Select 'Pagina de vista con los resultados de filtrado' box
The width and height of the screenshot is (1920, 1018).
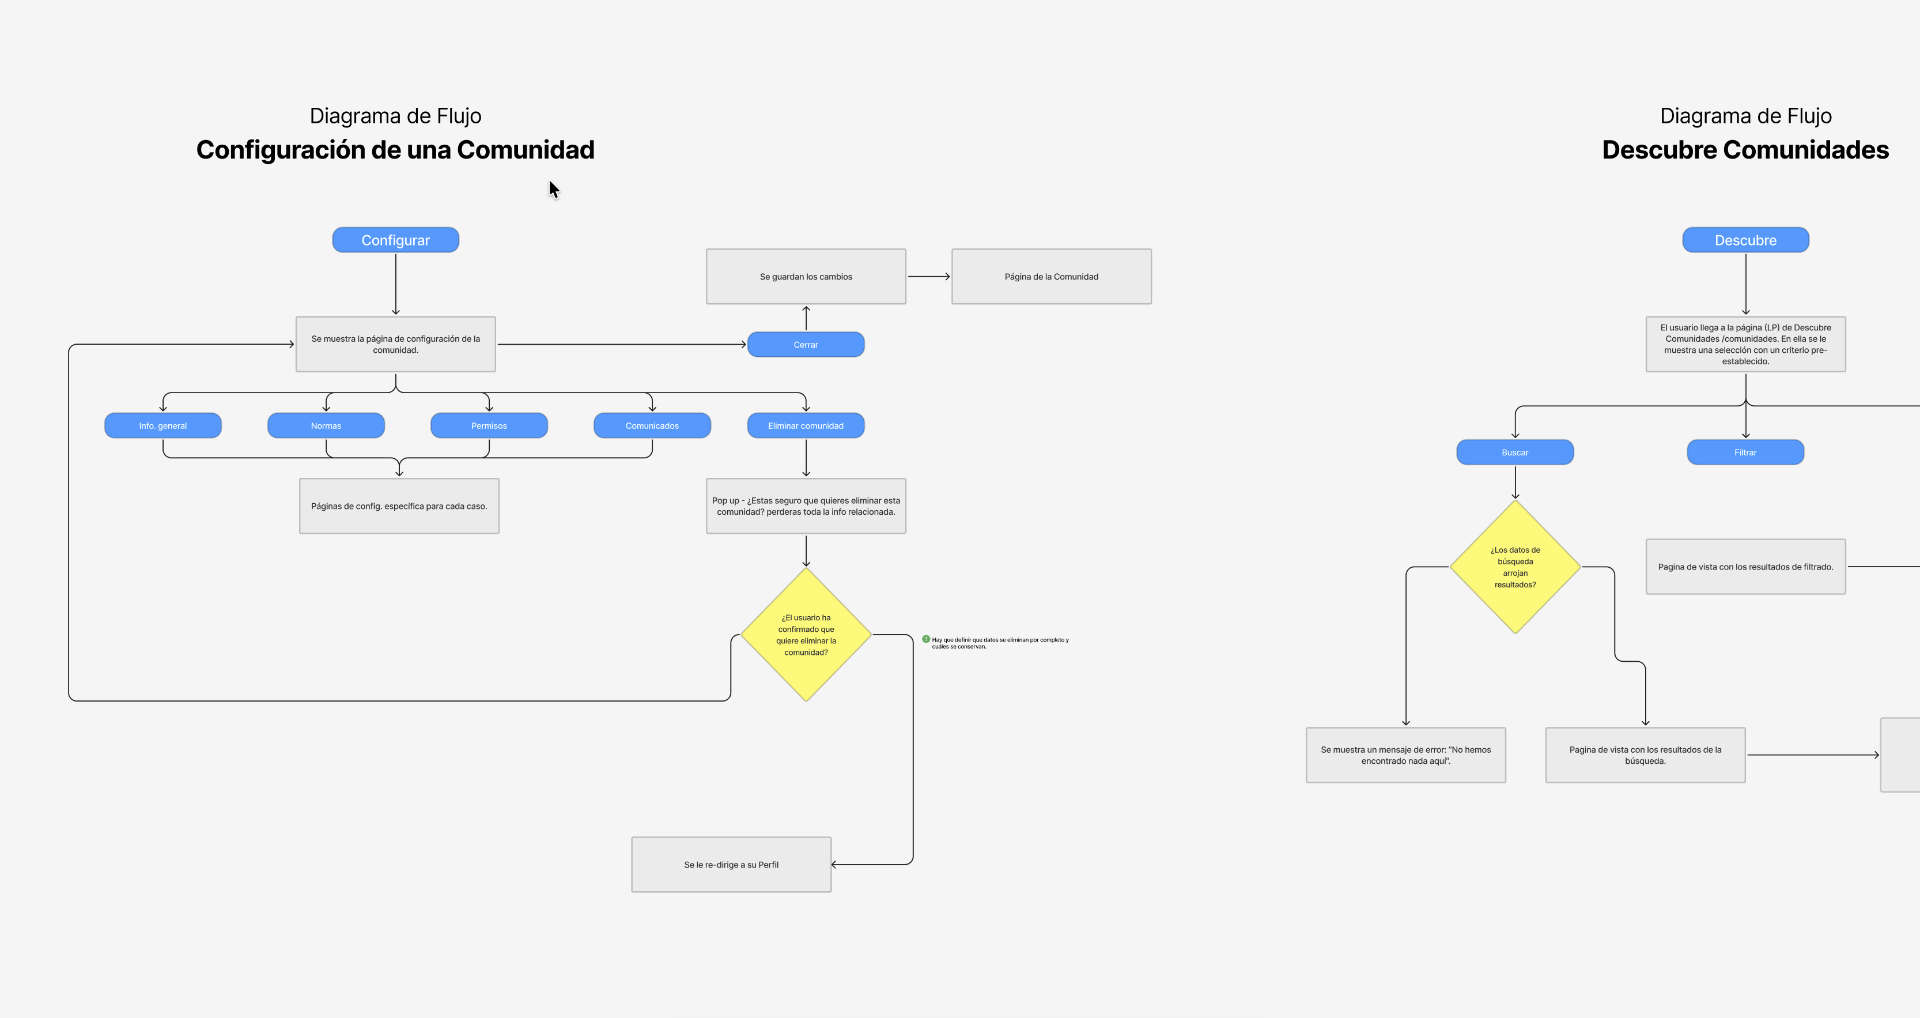pyautogui.click(x=1745, y=567)
